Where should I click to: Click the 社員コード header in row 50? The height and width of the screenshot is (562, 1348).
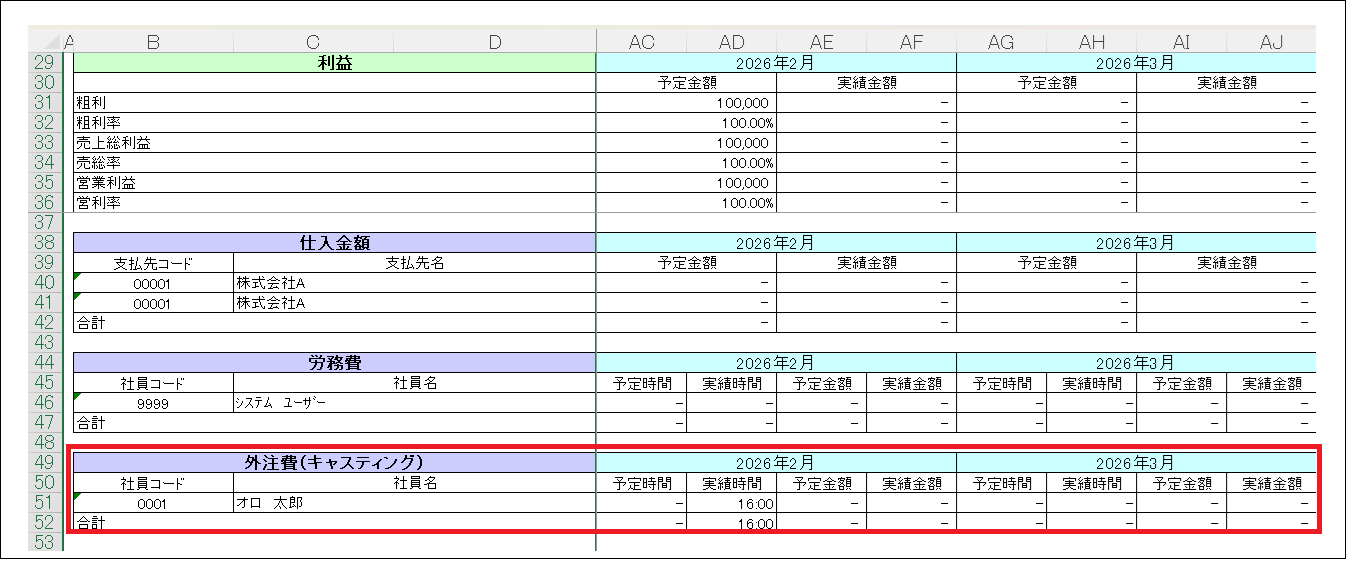(153, 482)
